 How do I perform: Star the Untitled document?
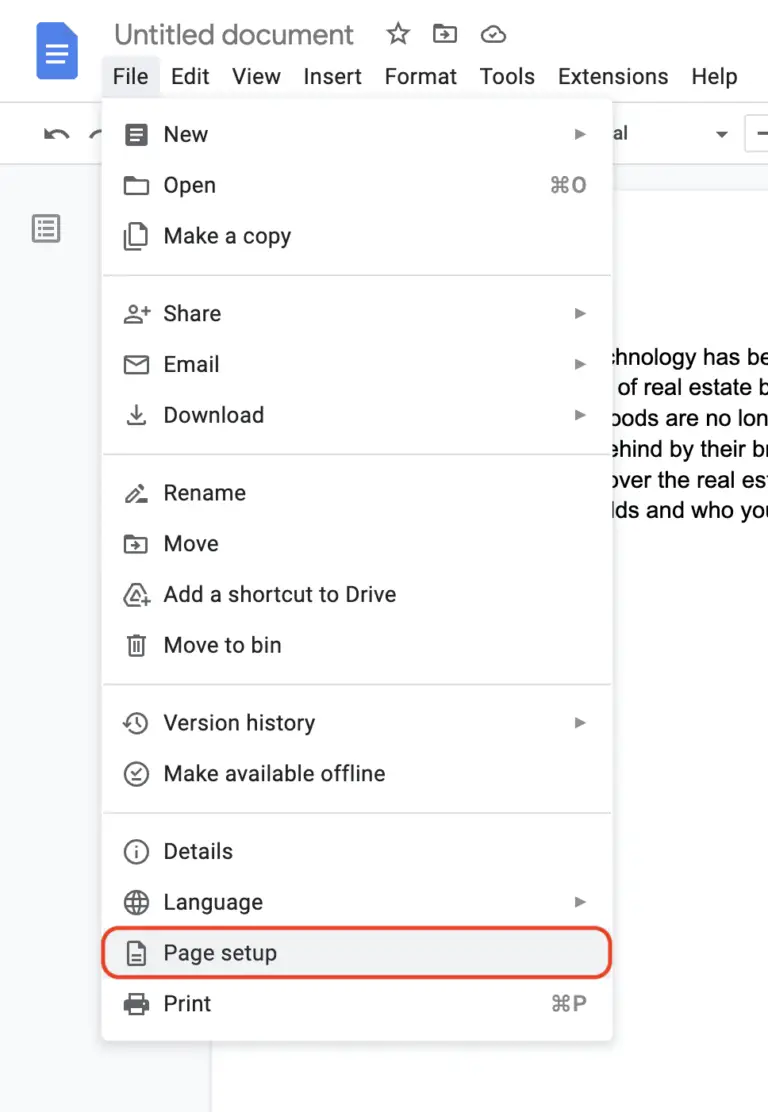pyautogui.click(x=397, y=33)
